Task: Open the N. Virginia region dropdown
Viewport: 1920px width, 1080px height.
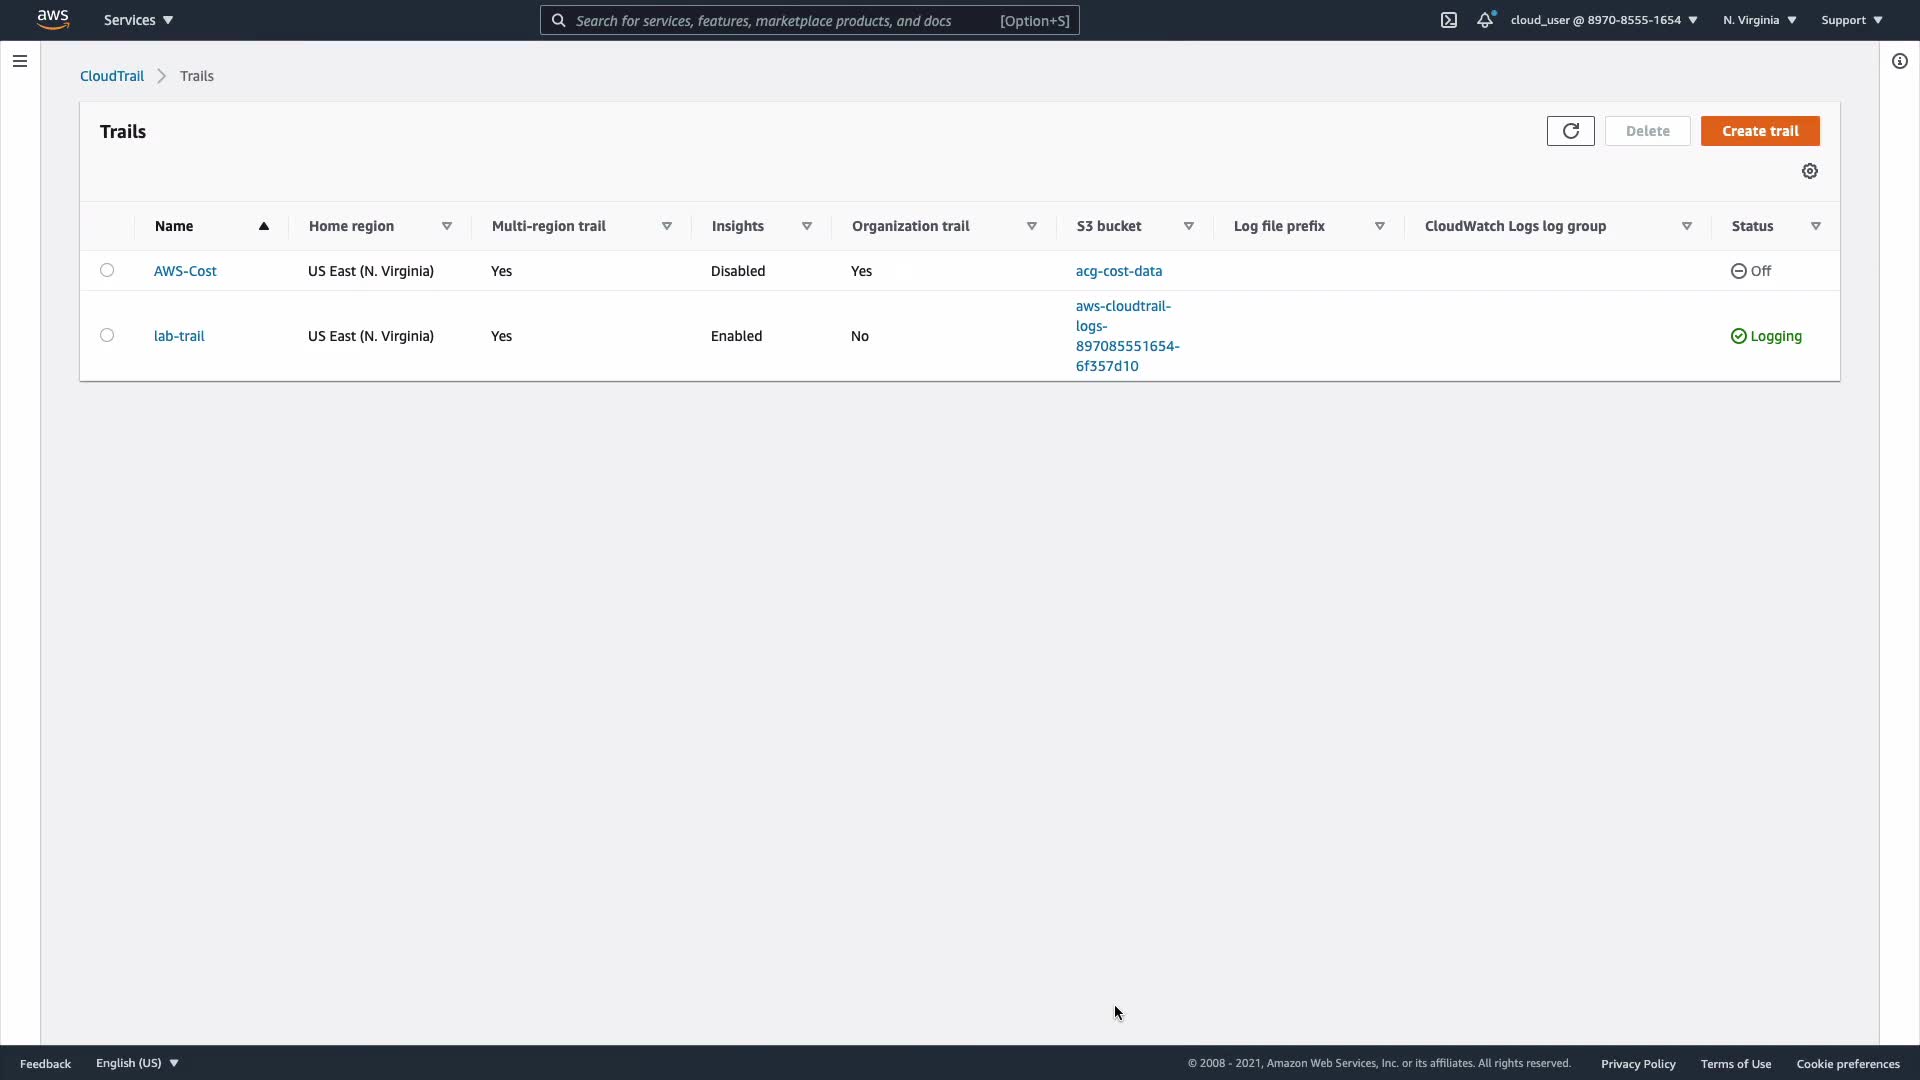Action: (x=1759, y=20)
